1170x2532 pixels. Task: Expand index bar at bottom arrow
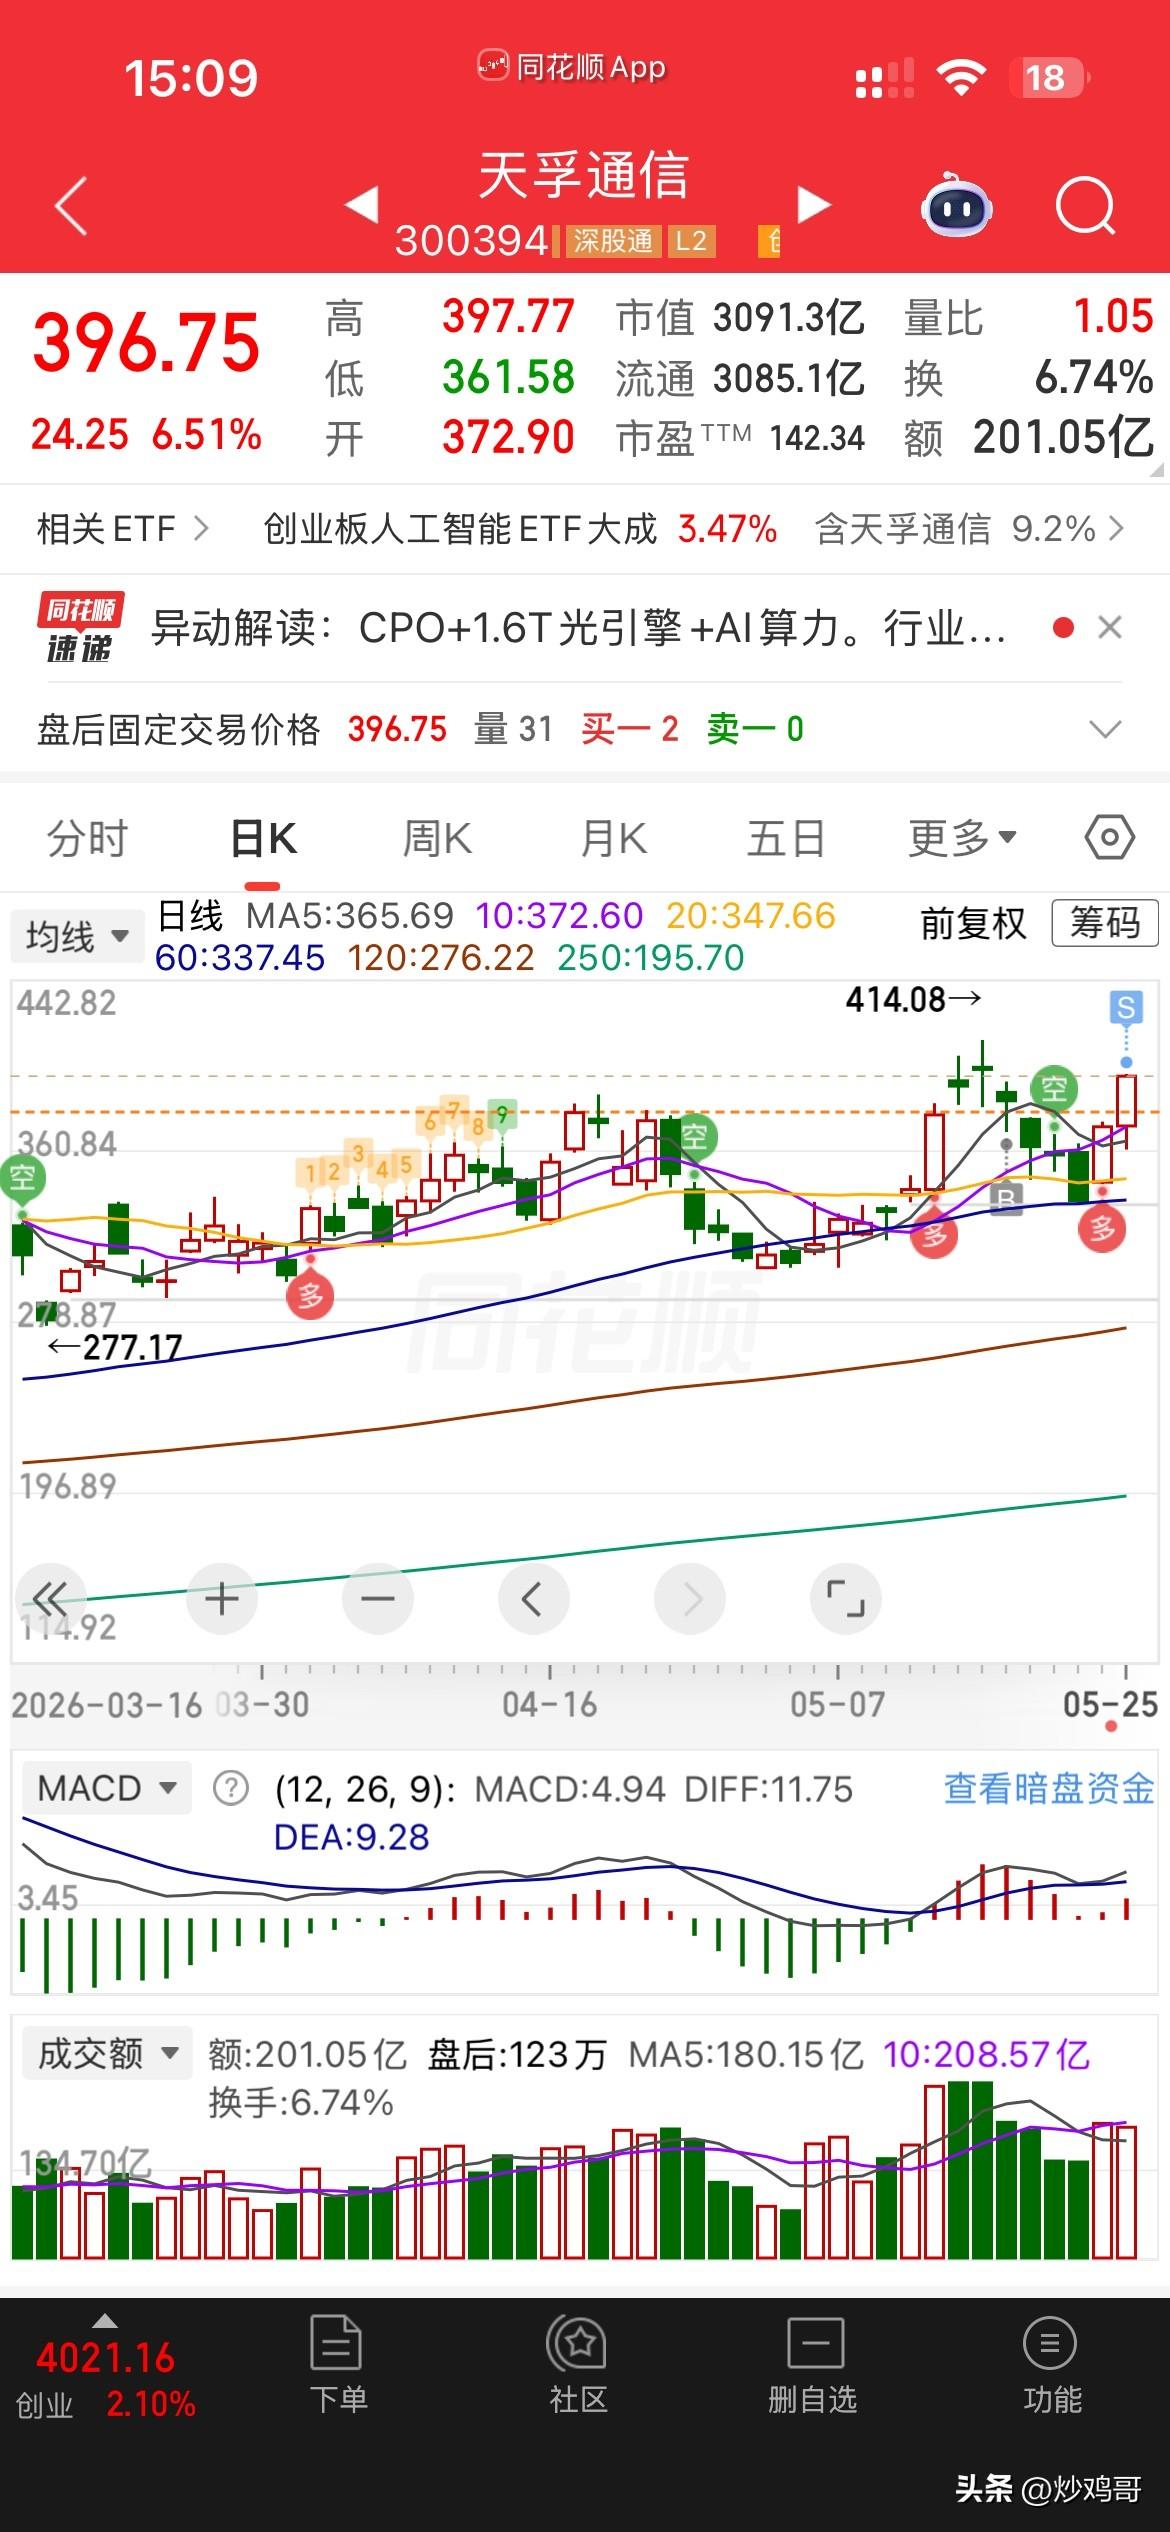[x=105, y=2320]
